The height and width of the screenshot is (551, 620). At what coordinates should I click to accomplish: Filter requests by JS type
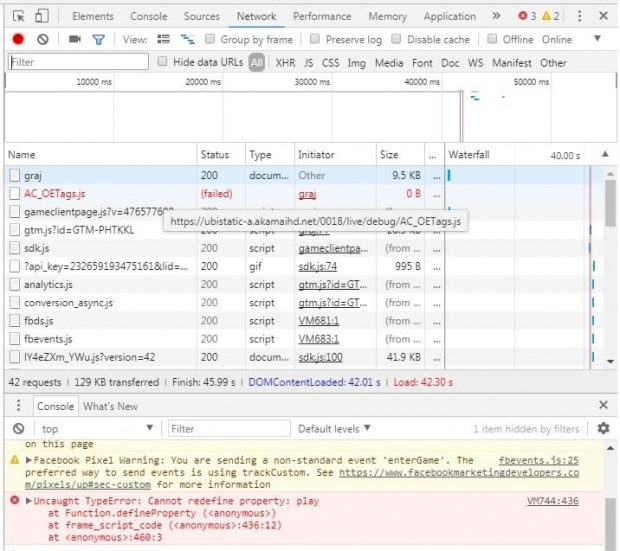pyautogui.click(x=308, y=63)
